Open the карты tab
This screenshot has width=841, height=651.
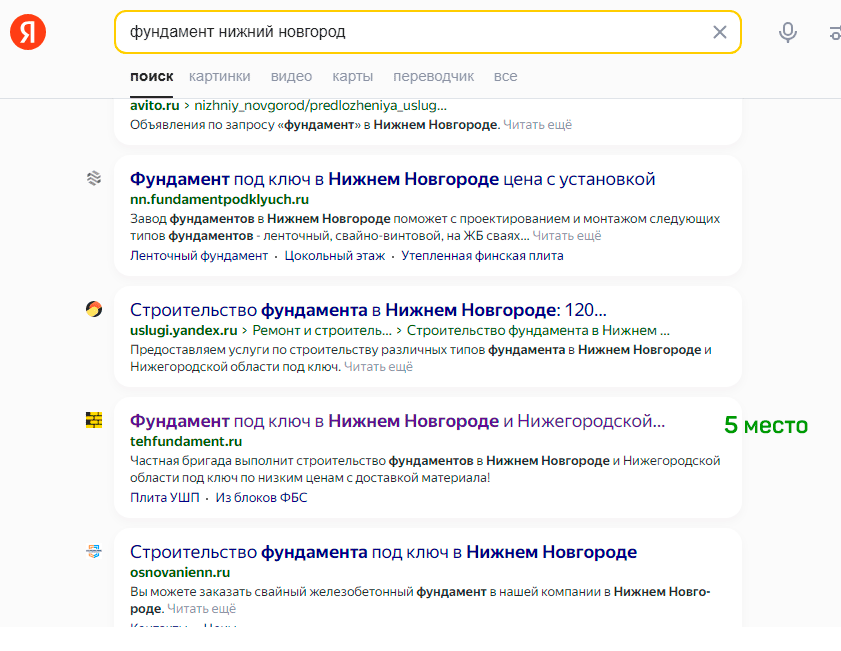pos(352,76)
